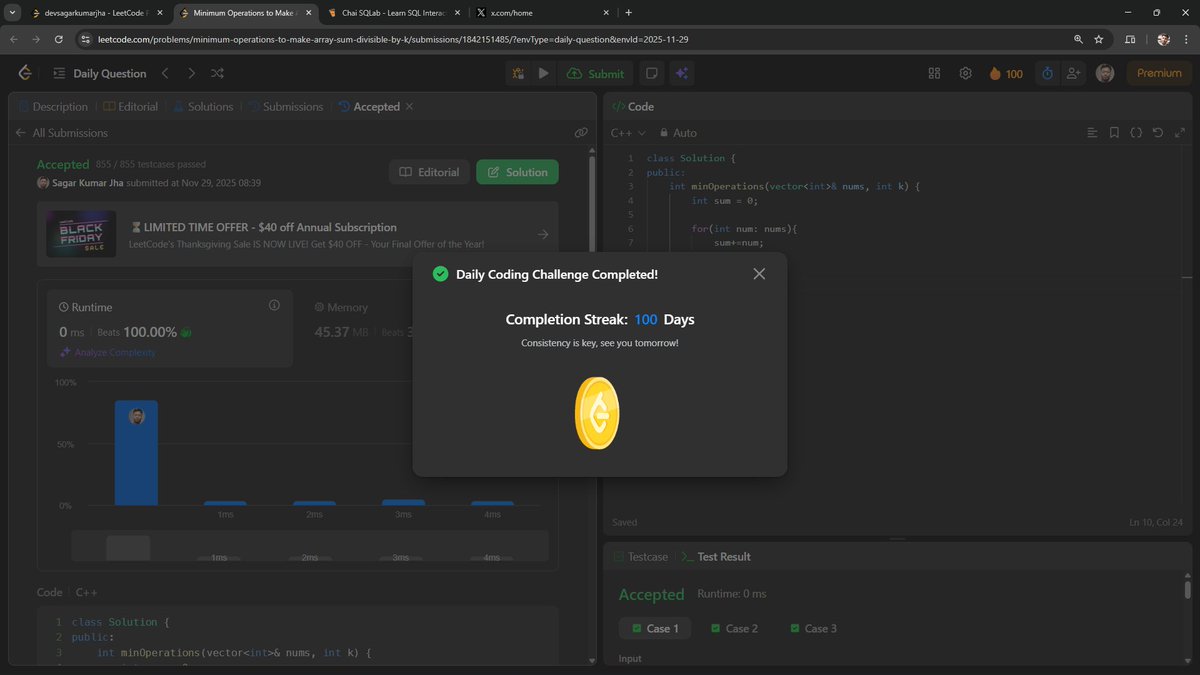
Task: Open the notes sticky icon
Action: point(651,73)
